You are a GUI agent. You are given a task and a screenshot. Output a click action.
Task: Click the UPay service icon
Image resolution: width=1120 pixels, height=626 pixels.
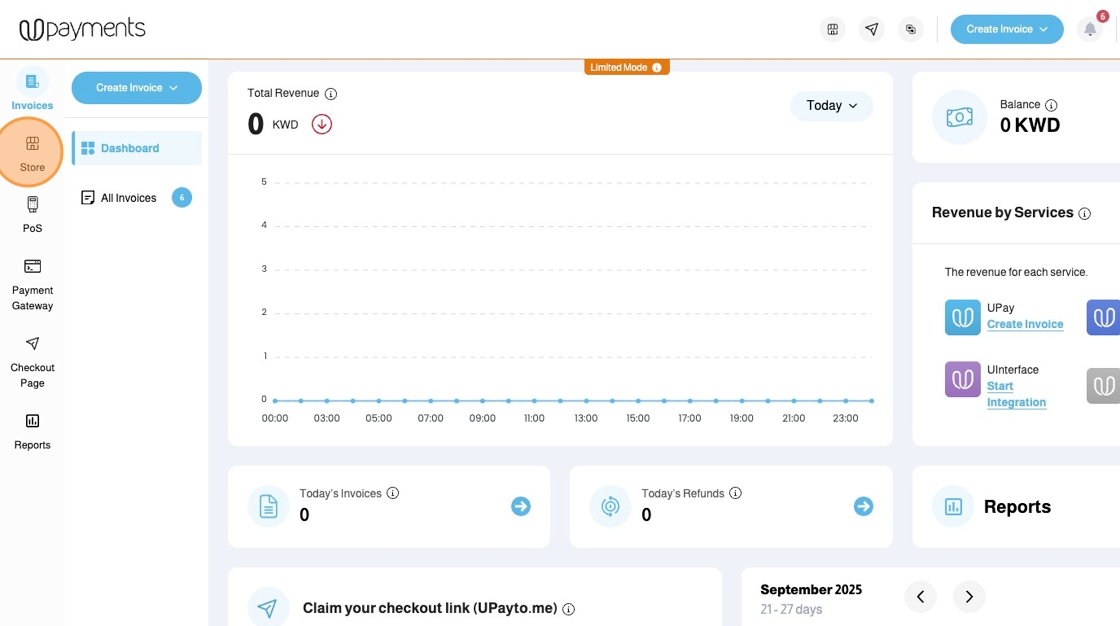(x=962, y=317)
